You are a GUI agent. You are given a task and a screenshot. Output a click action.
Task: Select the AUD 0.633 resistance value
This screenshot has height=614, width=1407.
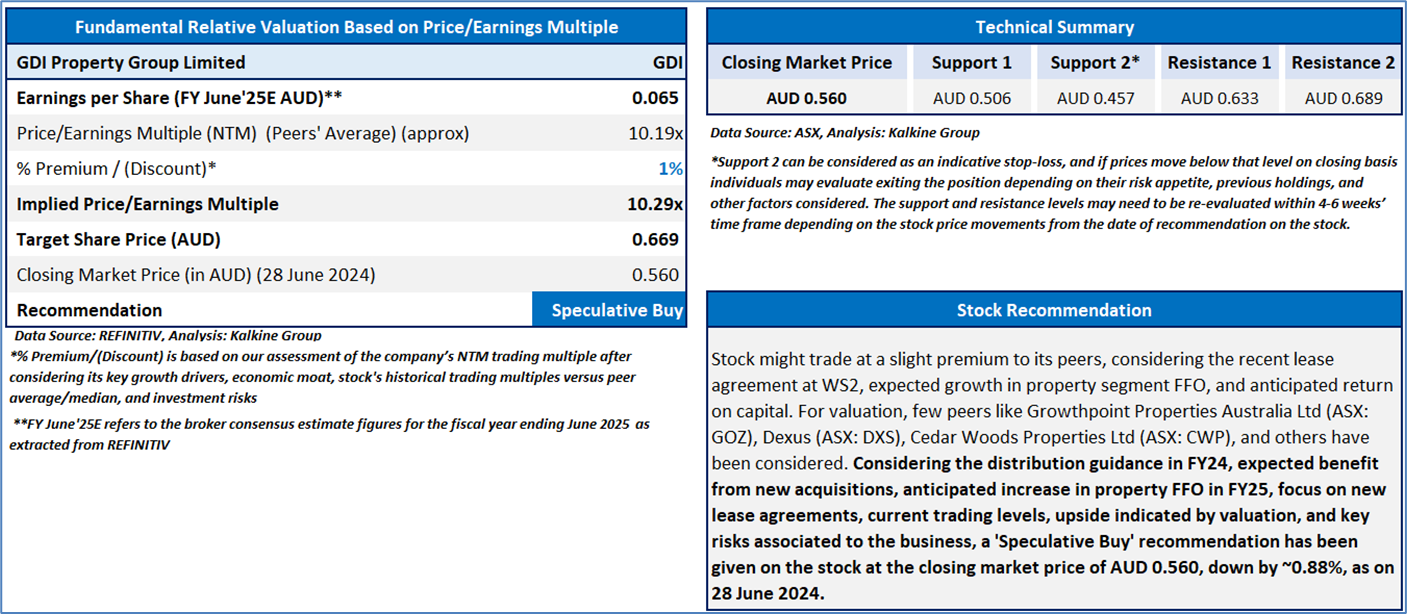click(1219, 98)
